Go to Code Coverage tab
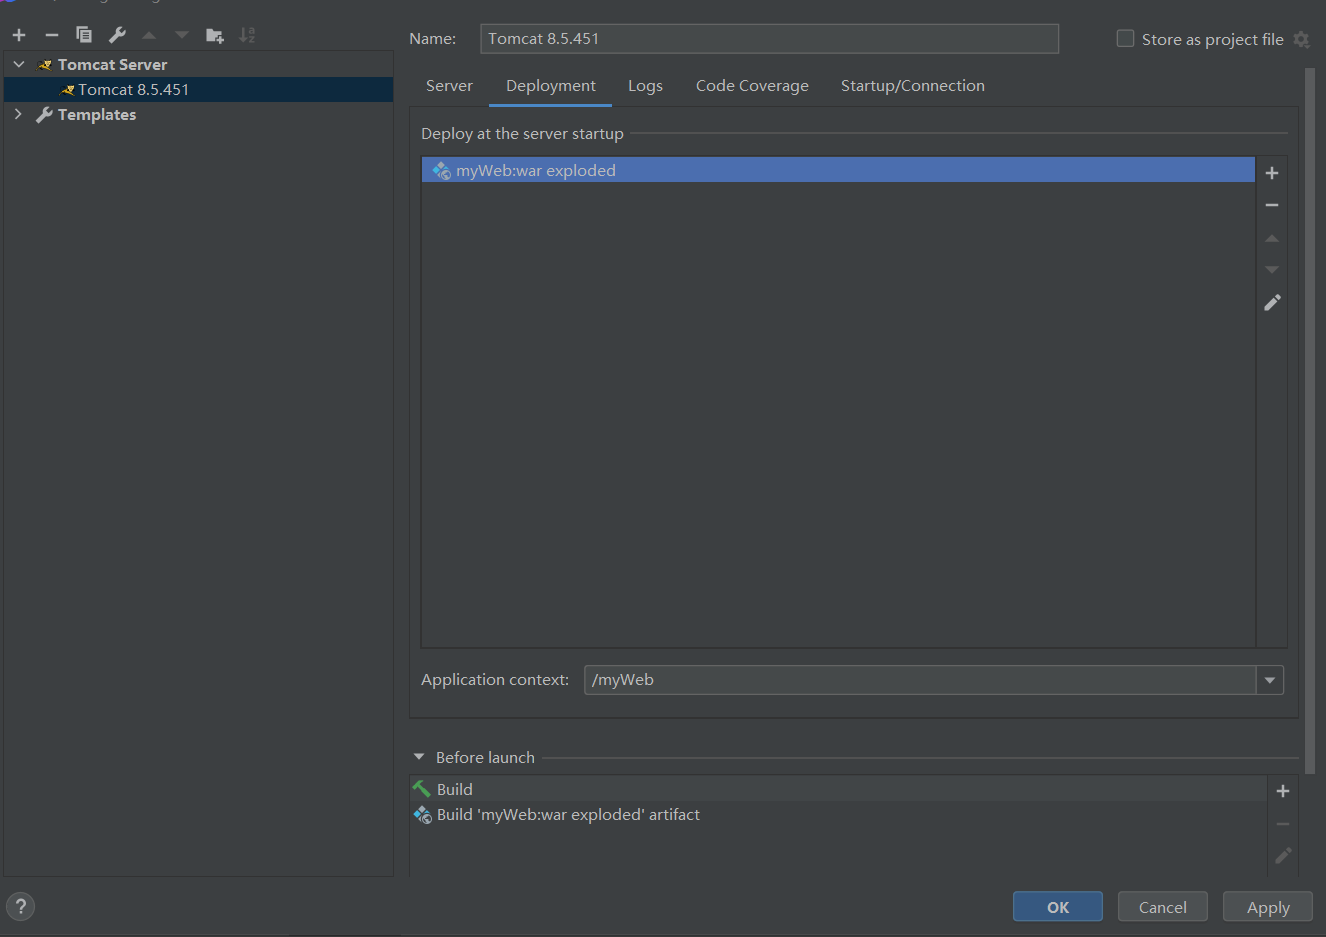Image resolution: width=1326 pixels, height=937 pixels. pyautogui.click(x=752, y=86)
